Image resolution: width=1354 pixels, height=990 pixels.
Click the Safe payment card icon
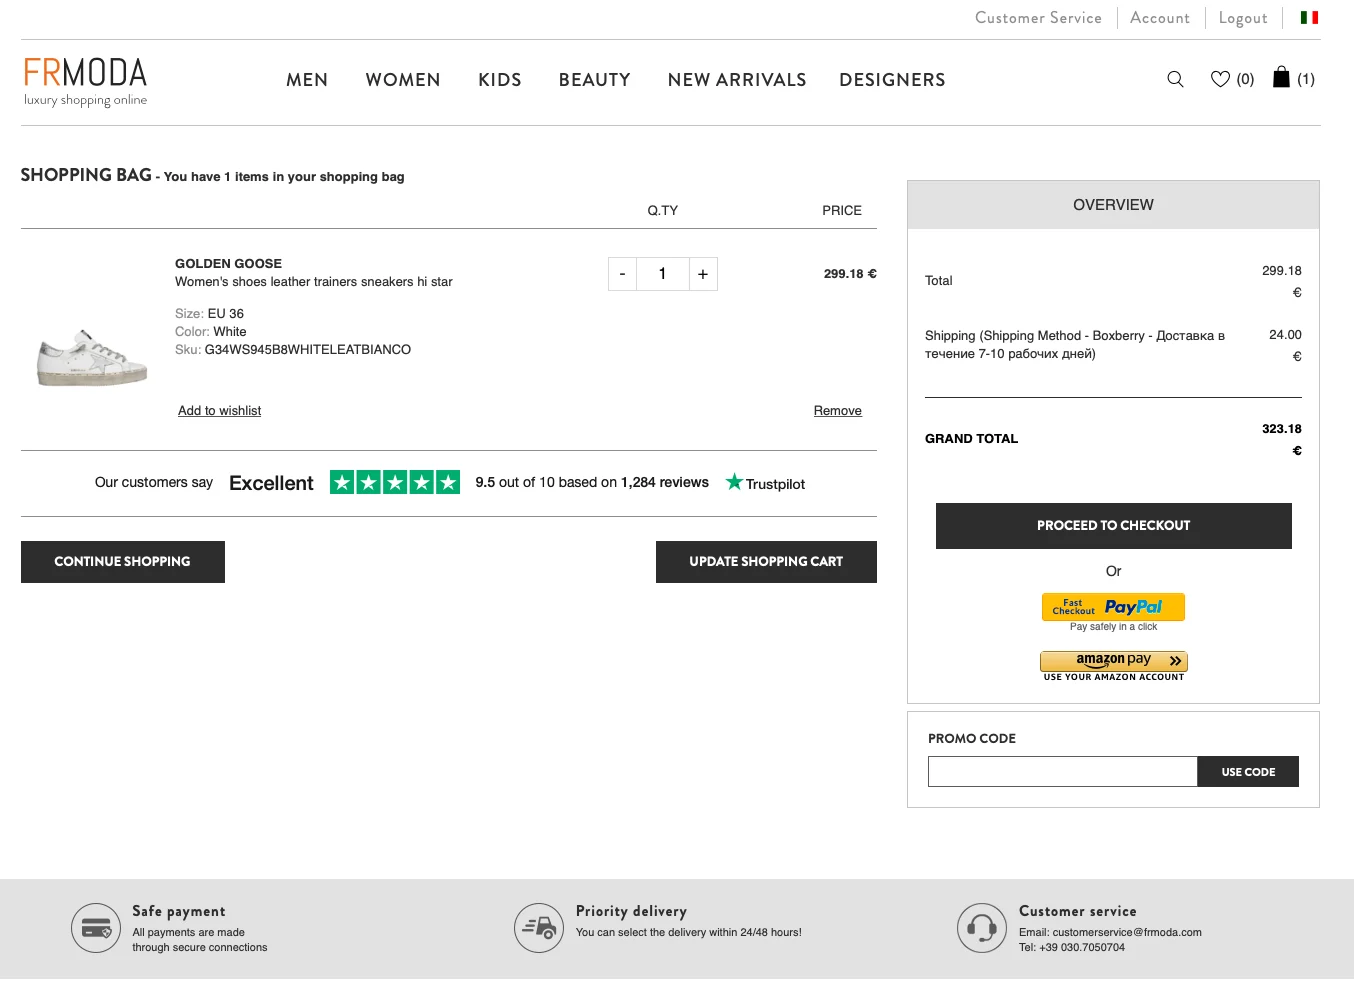tap(96, 928)
